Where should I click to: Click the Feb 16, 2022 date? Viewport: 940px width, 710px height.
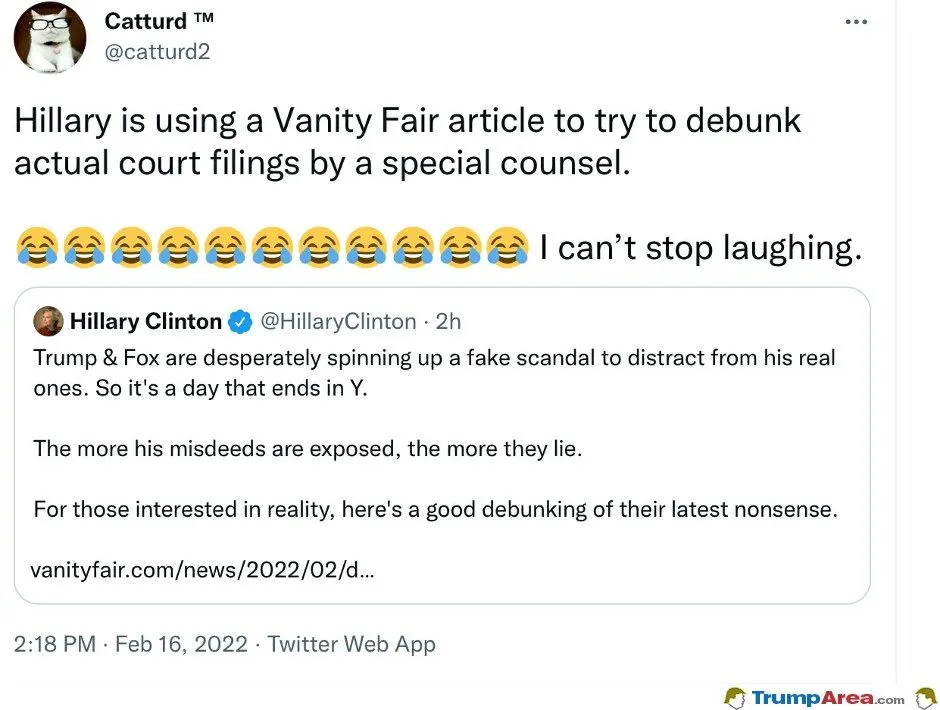click(181, 643)
